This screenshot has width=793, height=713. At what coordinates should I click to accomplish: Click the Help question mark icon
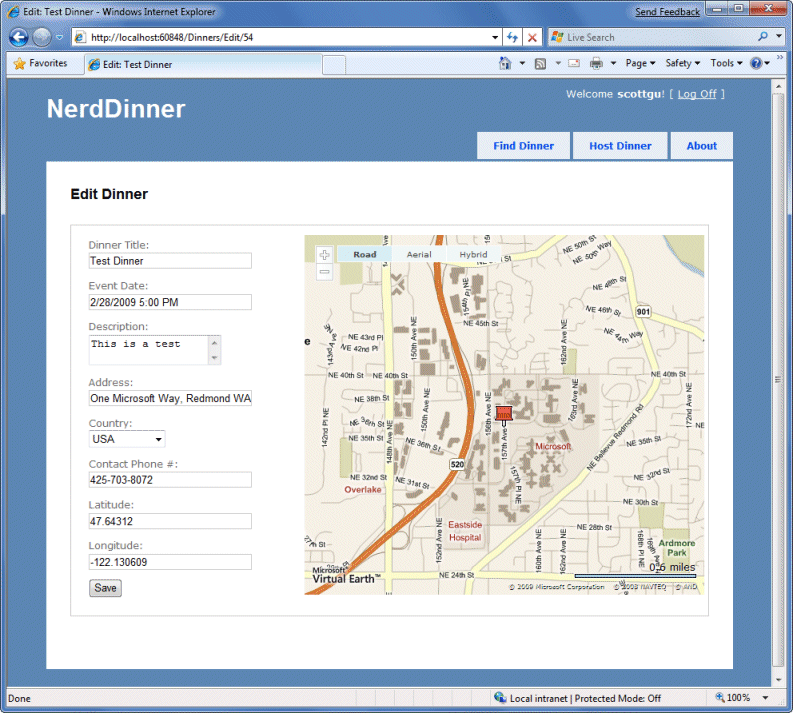[x=756, y=63]
